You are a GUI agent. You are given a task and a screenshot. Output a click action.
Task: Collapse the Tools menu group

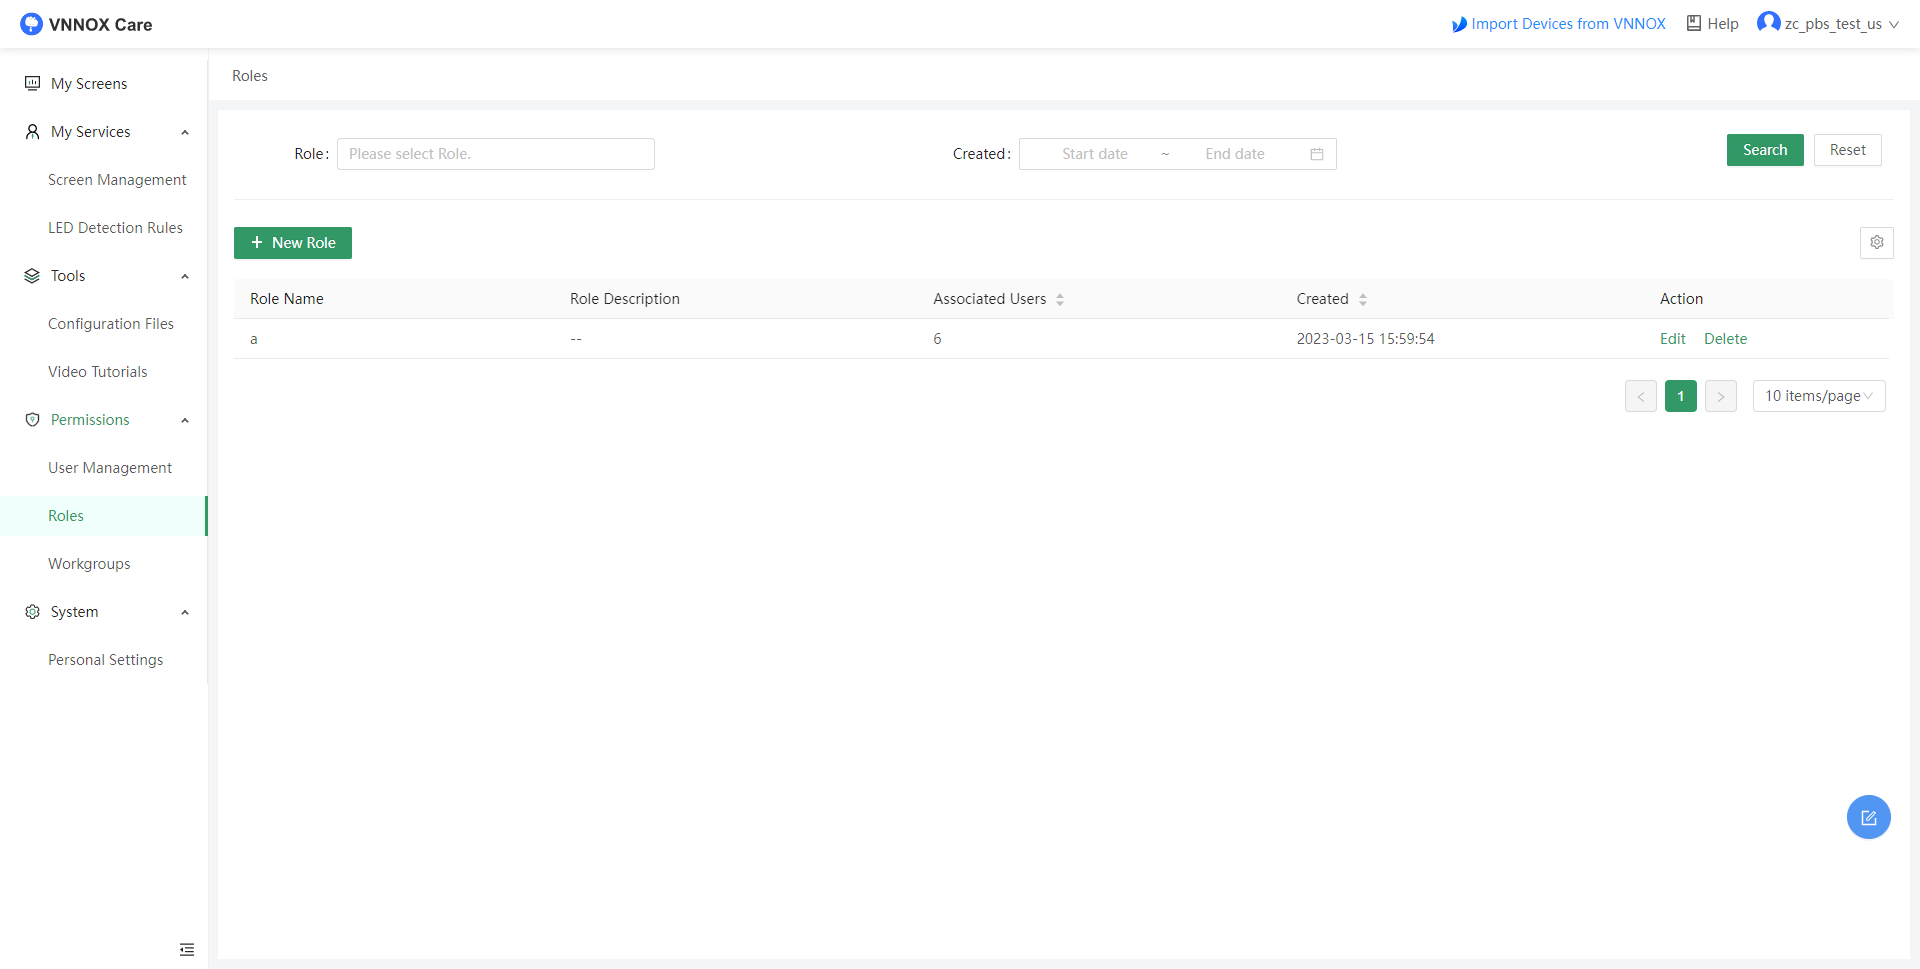point(185,276)
